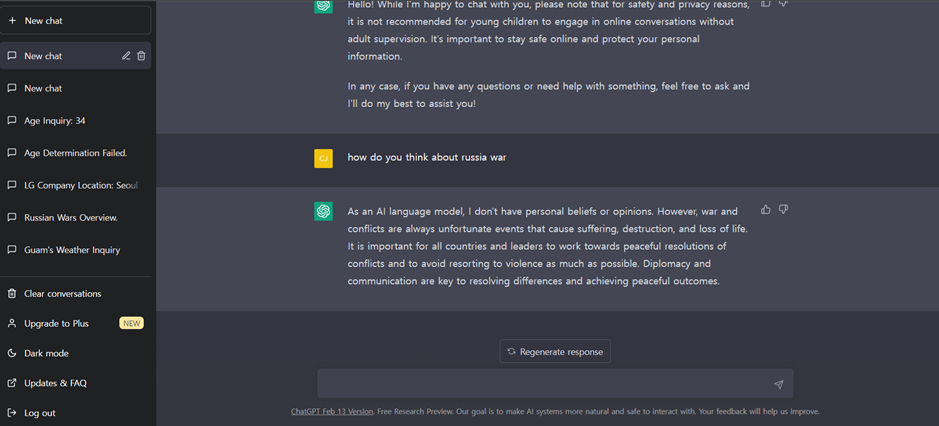Give thumbs up to the Russia war response
Viewport: 939px width, 426px height.
click(765, 209)
